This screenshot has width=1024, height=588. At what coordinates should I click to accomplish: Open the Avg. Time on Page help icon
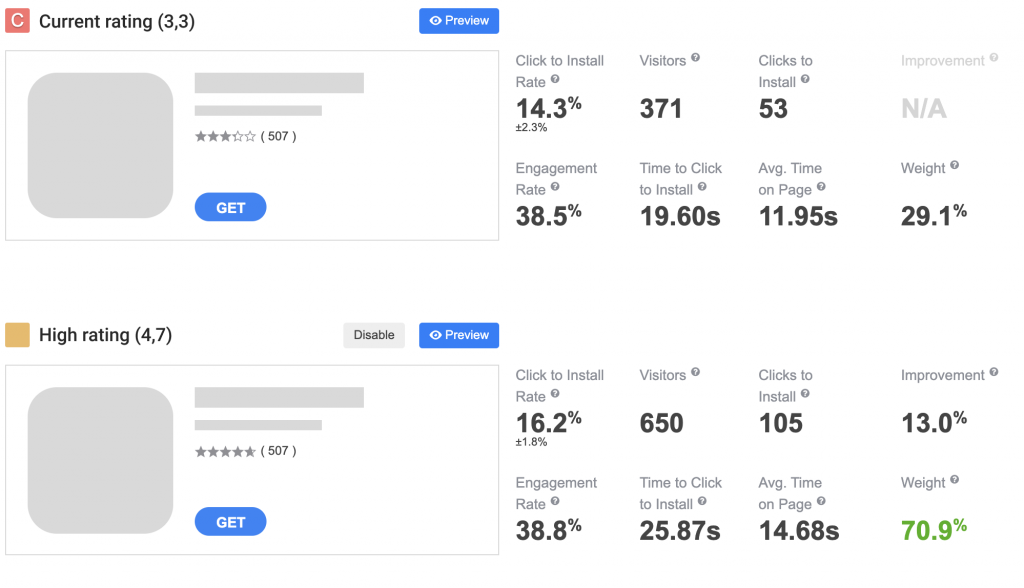(x=821, y=189)
